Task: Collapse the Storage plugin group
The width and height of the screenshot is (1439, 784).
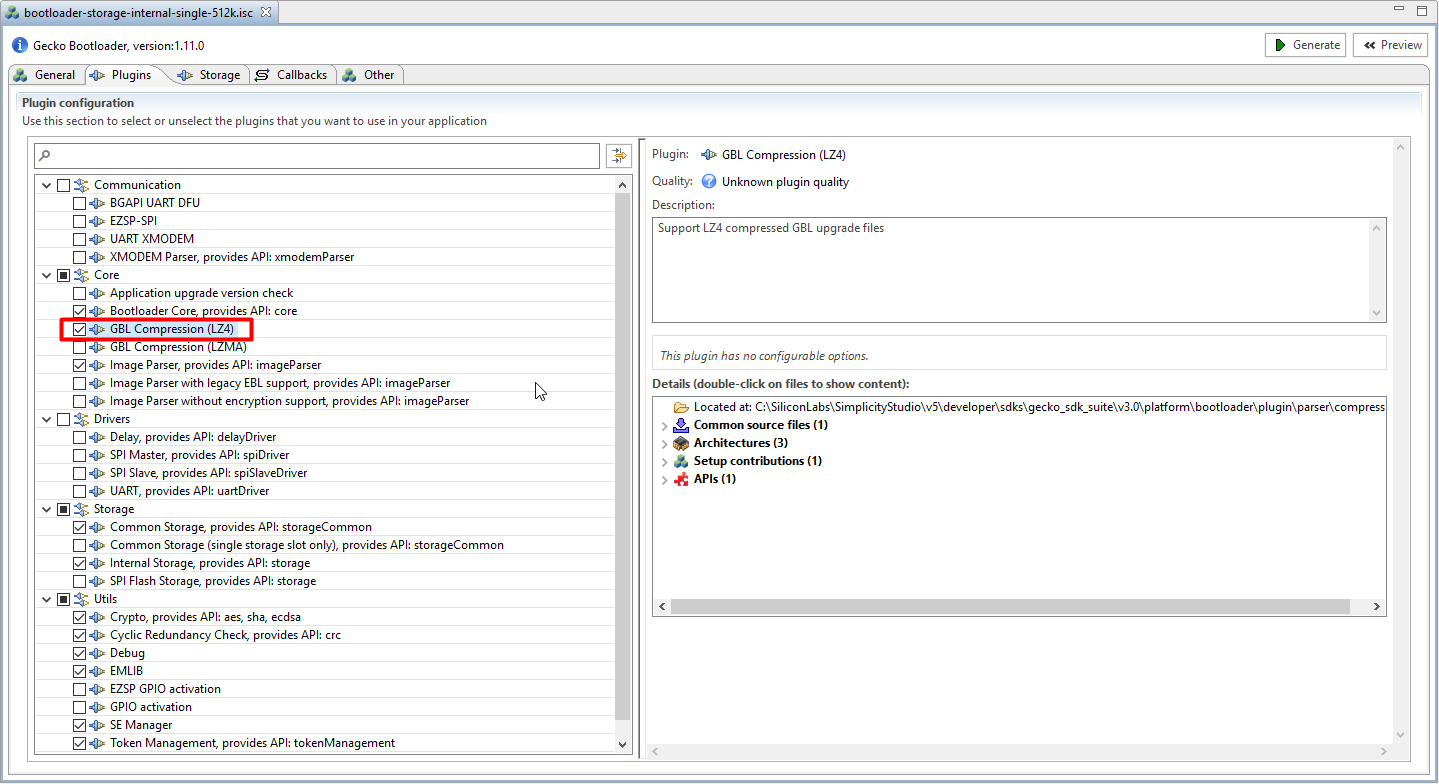Action: pos(46,509)
